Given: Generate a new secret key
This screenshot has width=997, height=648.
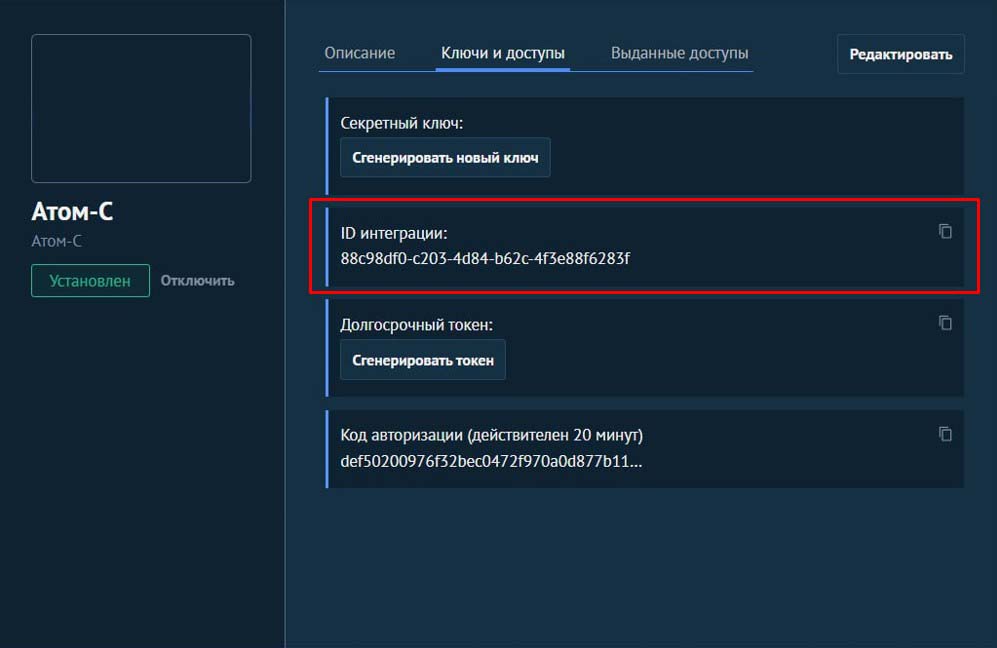Looking at the screenshot, I should coord(445,158).
